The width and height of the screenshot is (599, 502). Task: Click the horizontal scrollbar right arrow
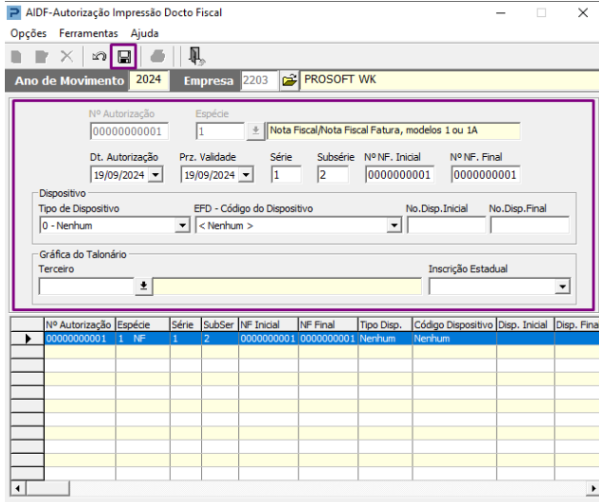click(593, 488)
